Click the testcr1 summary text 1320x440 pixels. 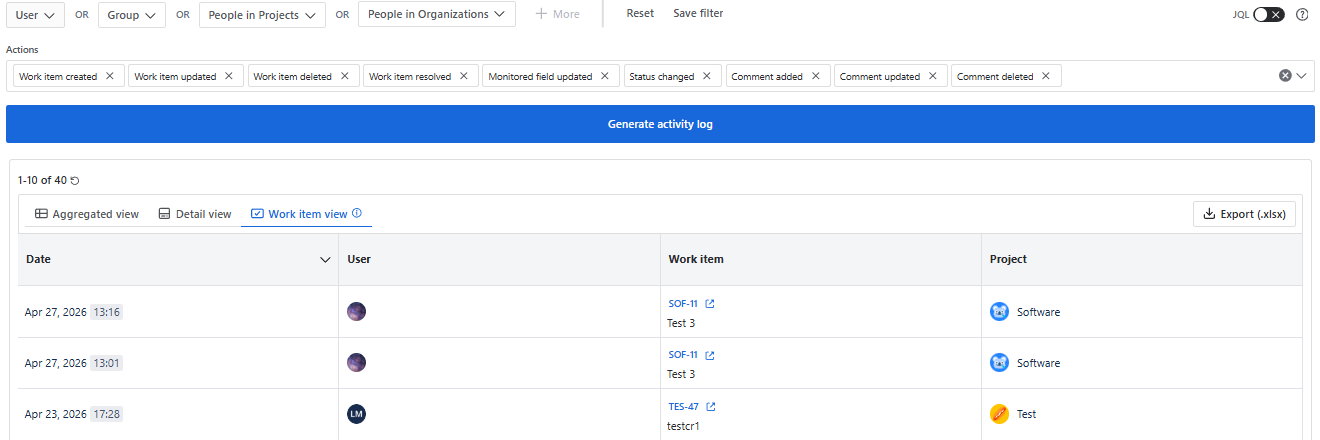[x=683, y=426]
